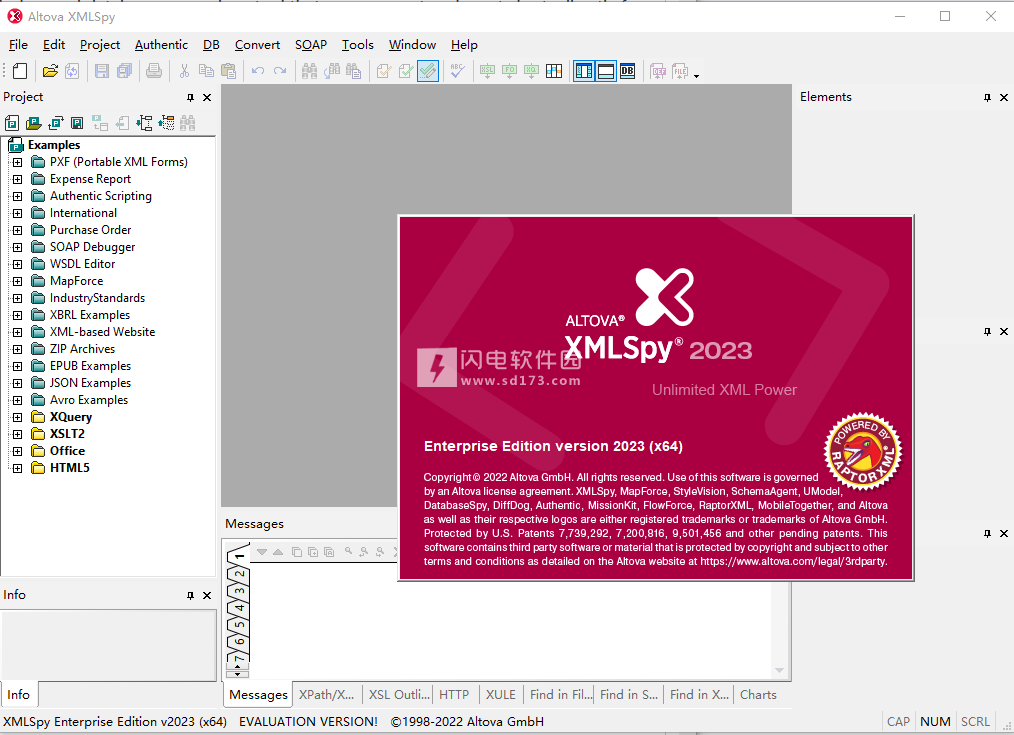
Task: Select the WSDL Editor folder label
Action: 82,264
